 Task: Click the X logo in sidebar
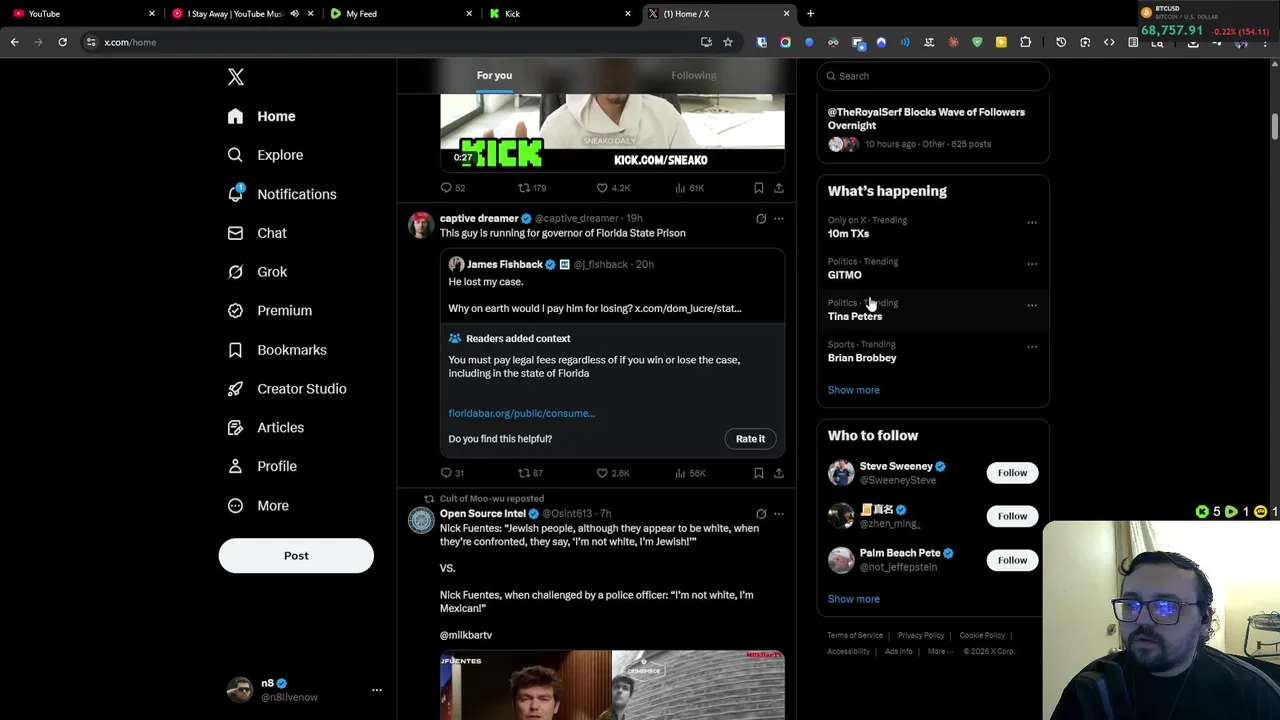tap(236, 77)
